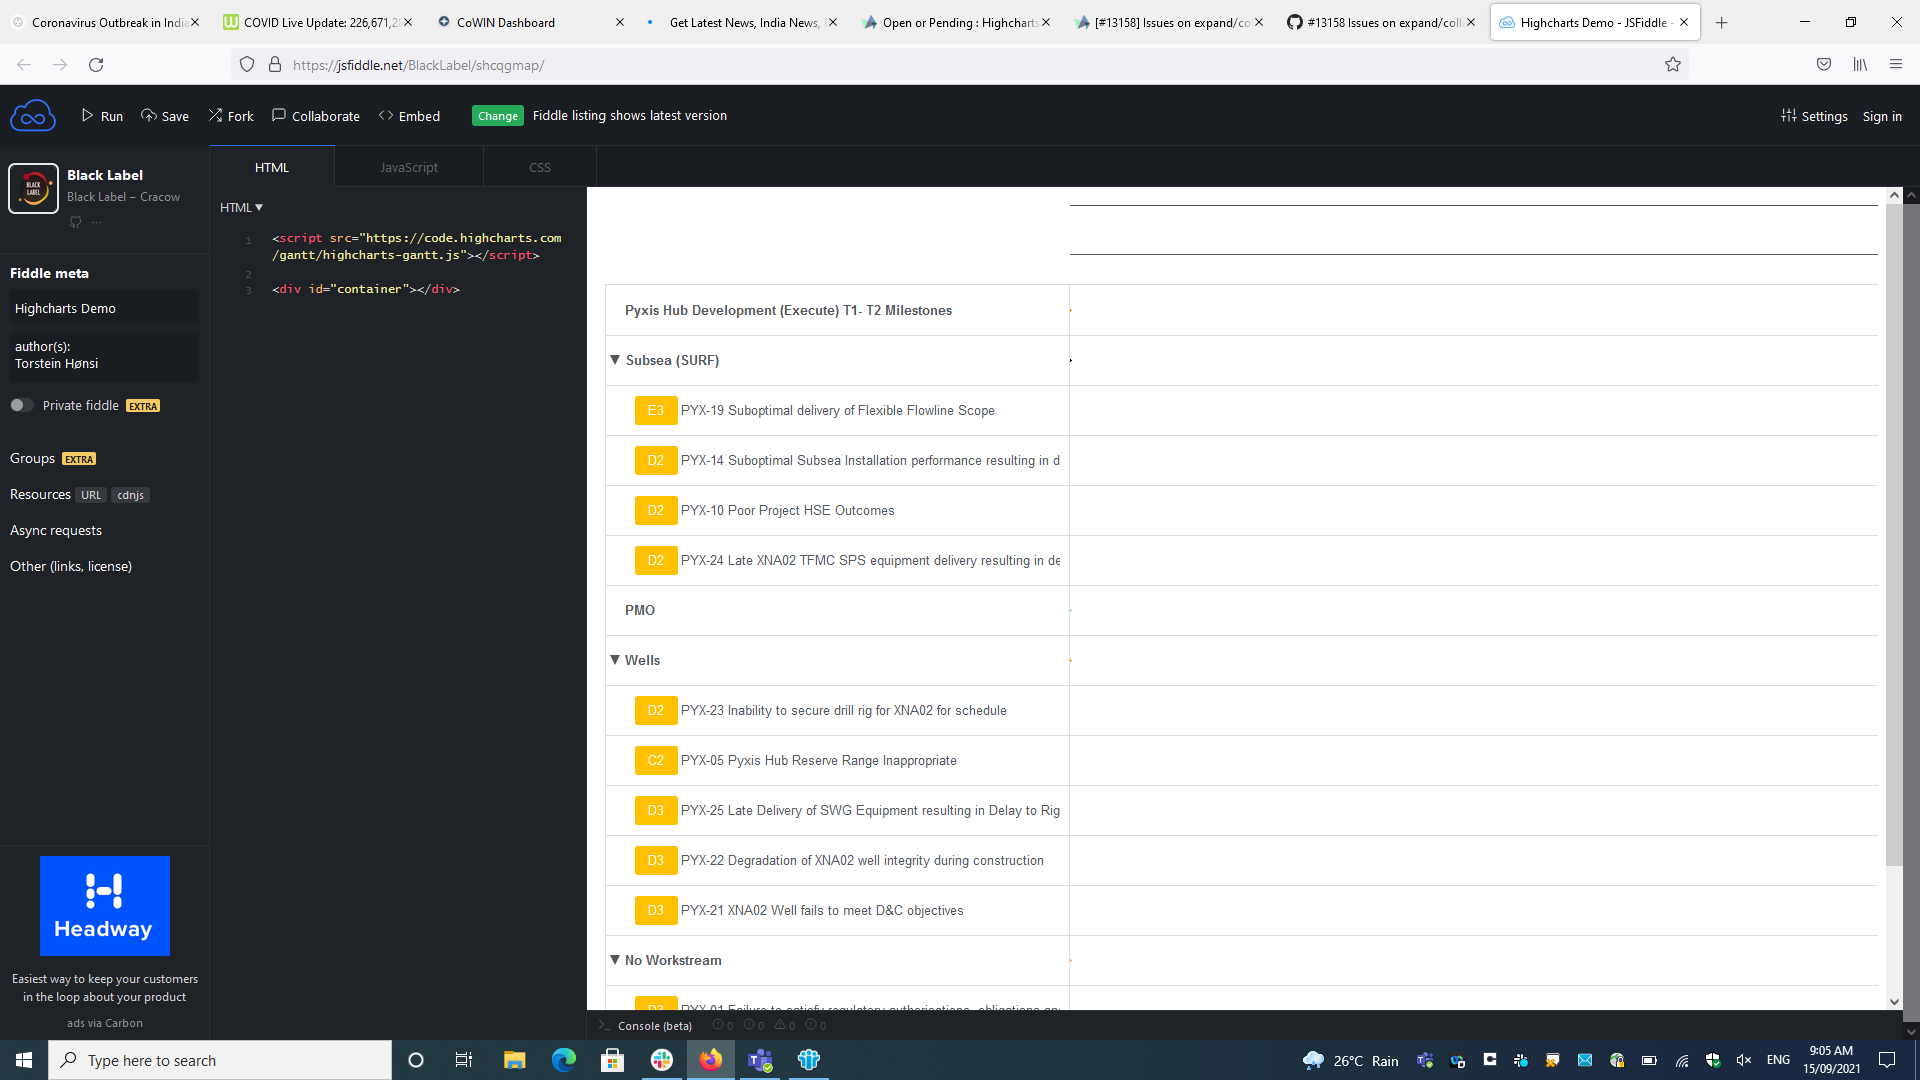
Task: Open the tracking protection shield icon
Action: 246,64
